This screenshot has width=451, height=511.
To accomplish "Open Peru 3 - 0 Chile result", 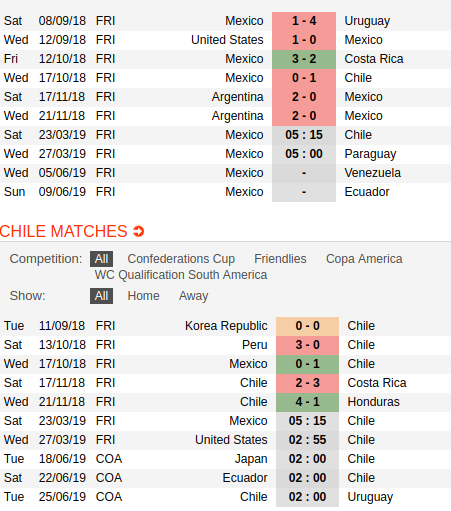I will point(307,345).
